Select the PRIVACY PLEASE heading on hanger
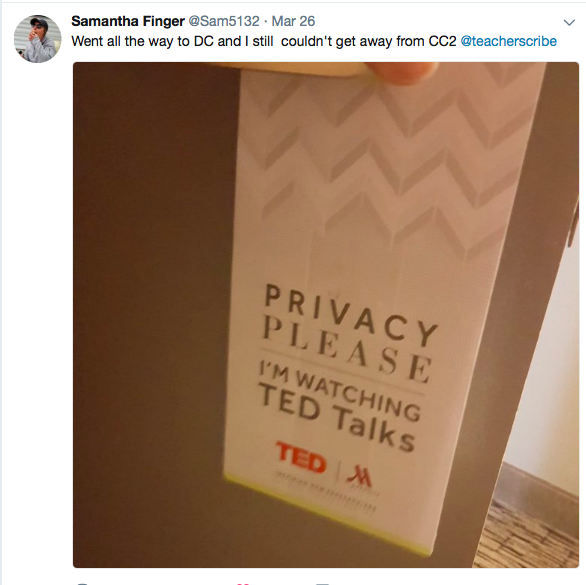The height and width of the screenshot is (585, 586). coord(350,333)
